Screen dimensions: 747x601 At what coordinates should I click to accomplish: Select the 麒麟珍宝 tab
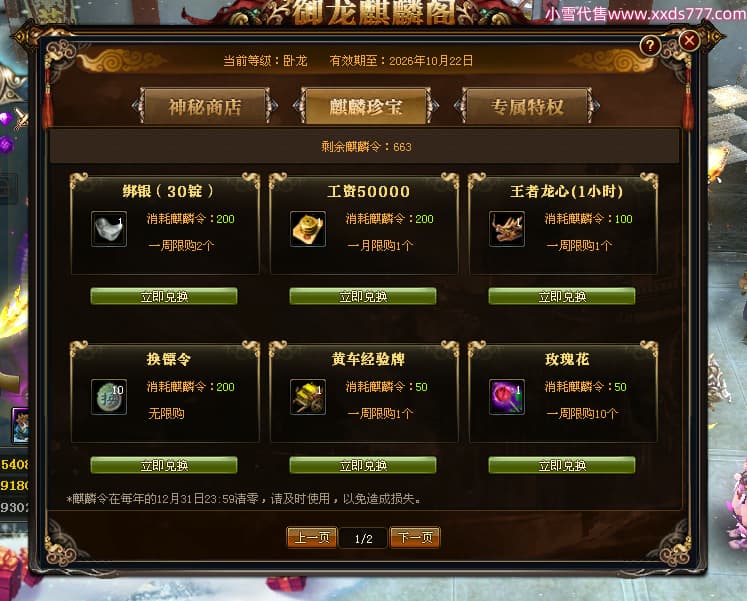tap(366, 106)
